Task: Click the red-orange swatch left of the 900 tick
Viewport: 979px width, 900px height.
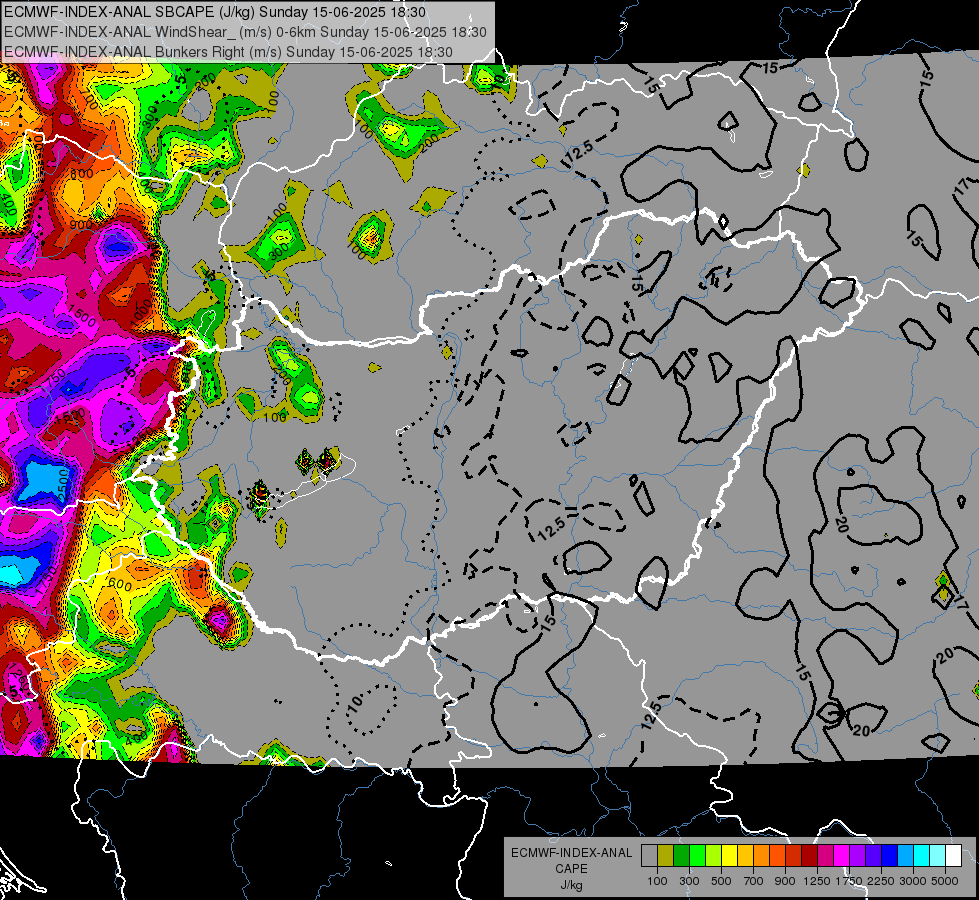Action: coord(777,856)
